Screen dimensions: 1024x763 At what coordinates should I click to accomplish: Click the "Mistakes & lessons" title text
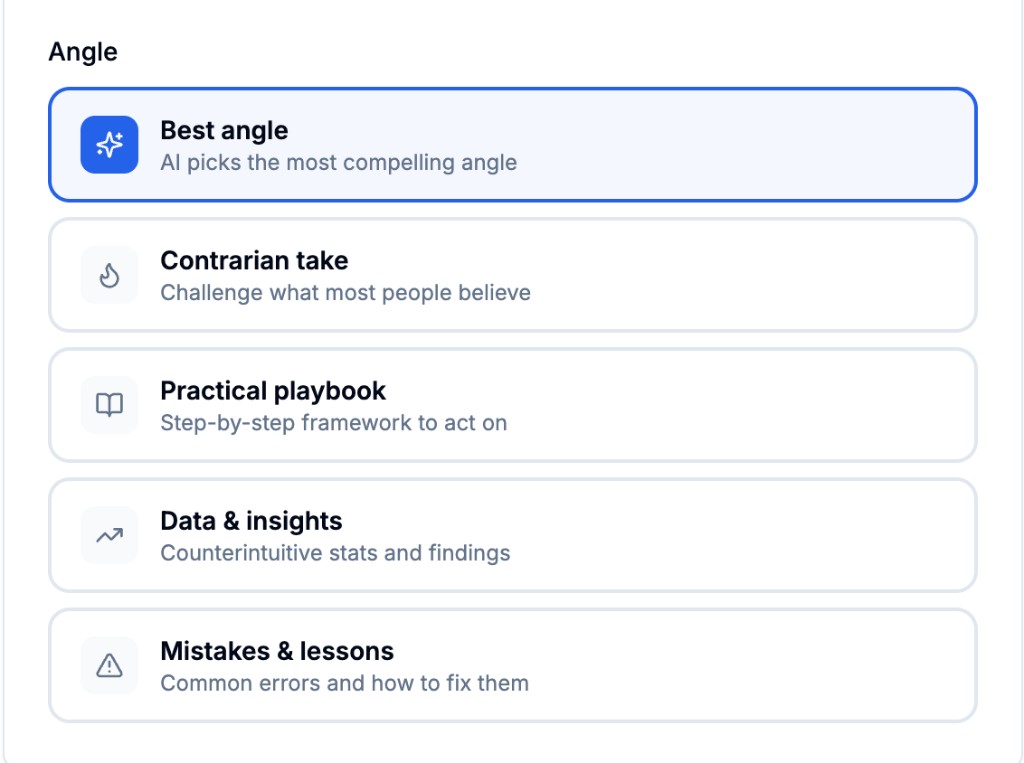(277, 651)
